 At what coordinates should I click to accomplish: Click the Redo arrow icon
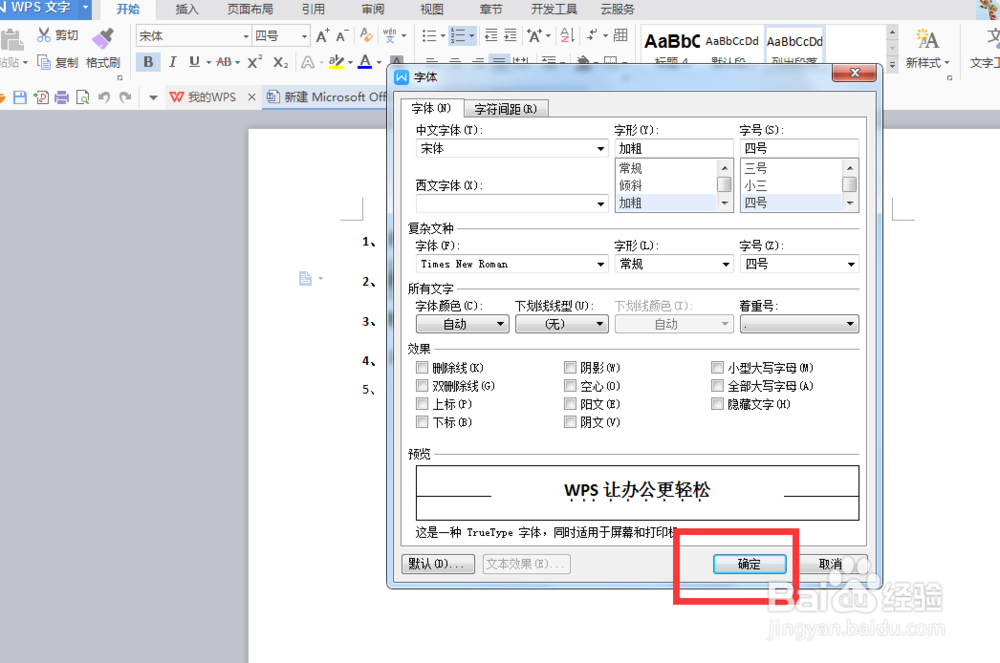126,97
